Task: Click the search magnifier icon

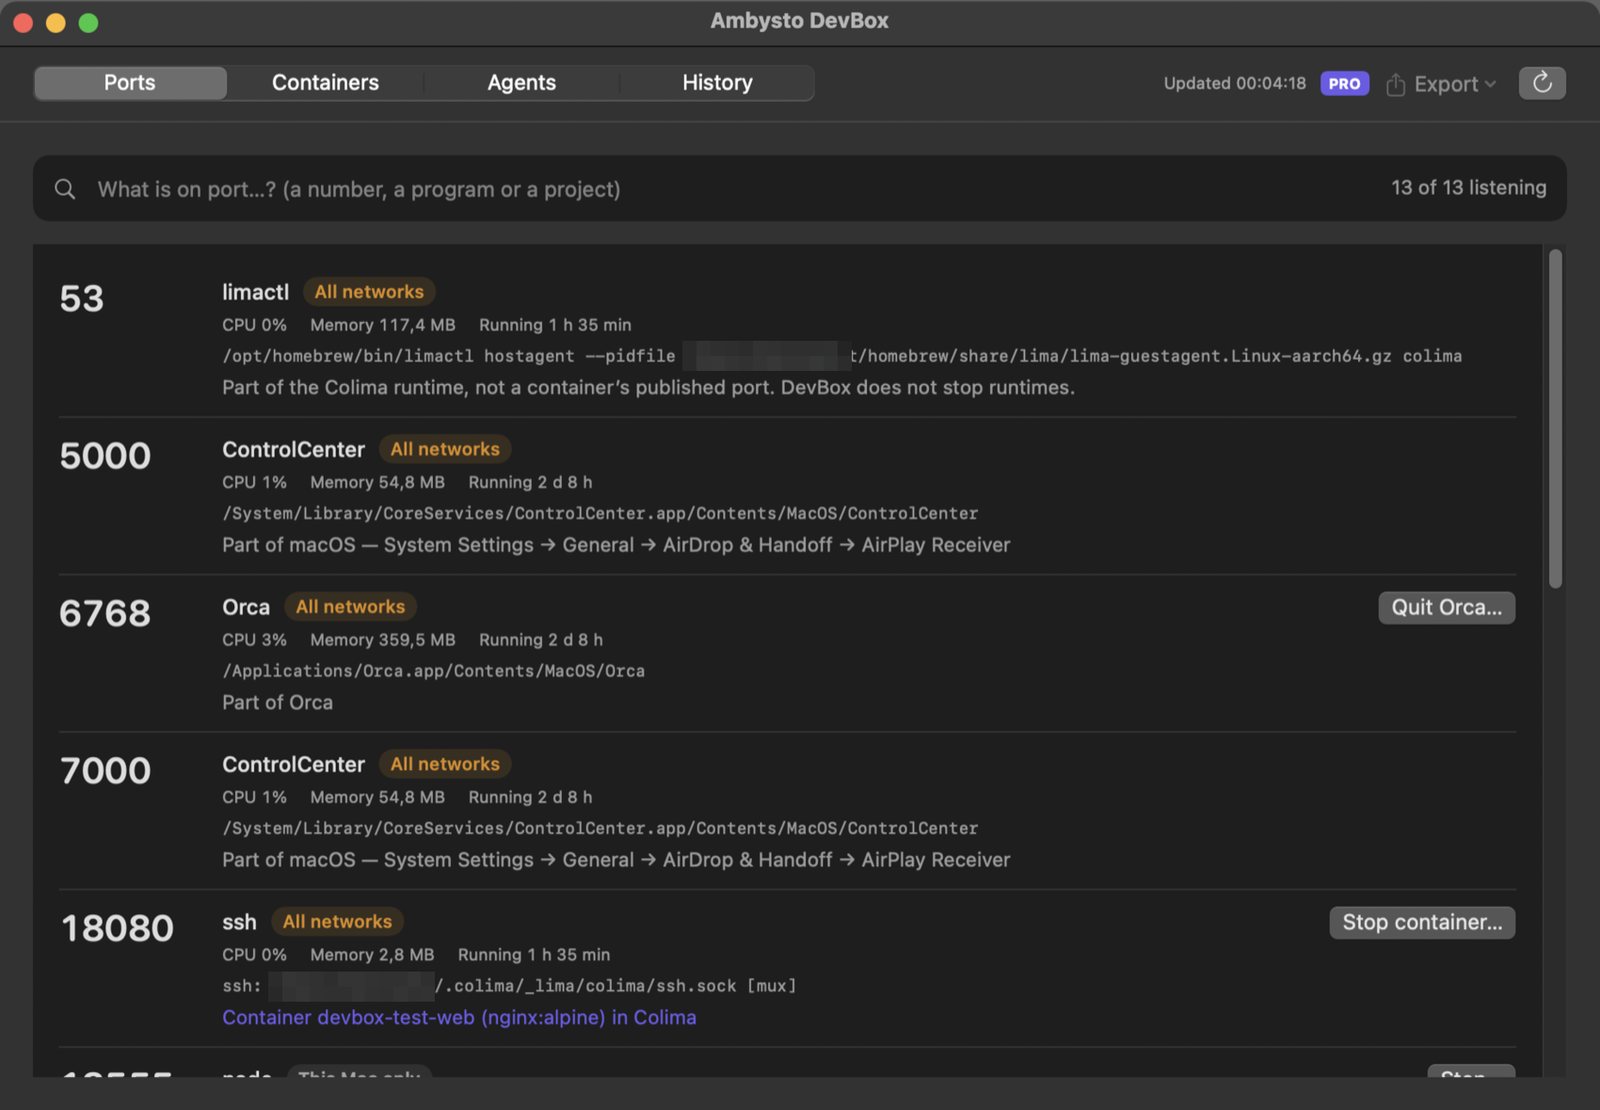Action: pos(65,189)
